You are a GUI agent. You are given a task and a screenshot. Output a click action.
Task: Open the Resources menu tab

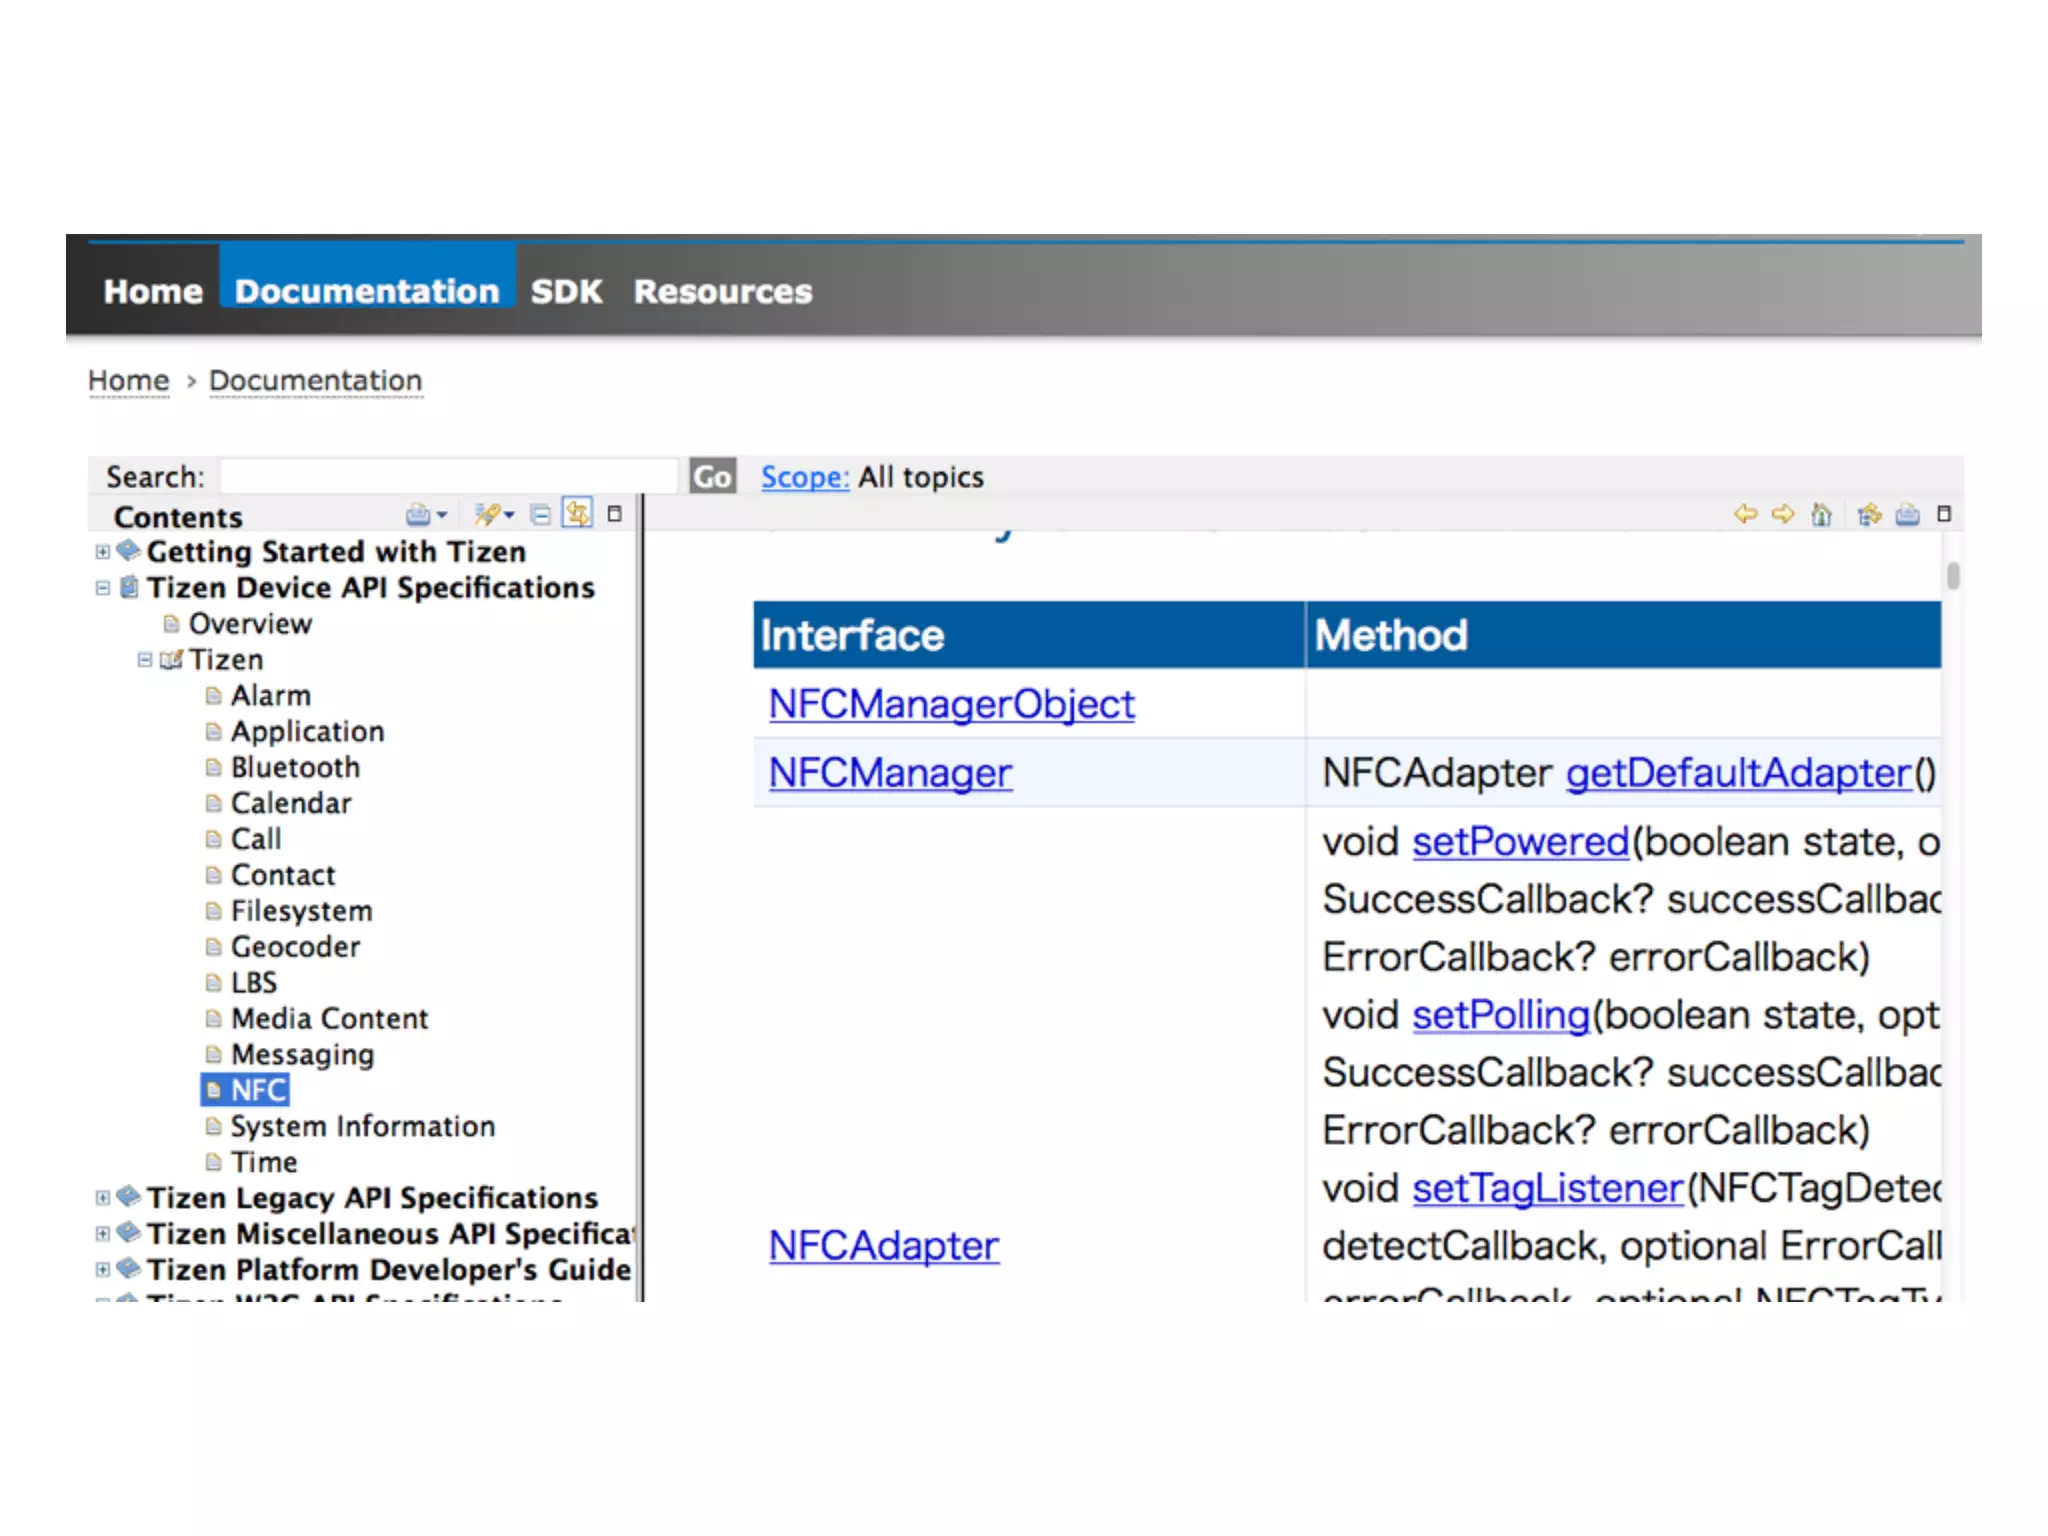pos(722,291)
